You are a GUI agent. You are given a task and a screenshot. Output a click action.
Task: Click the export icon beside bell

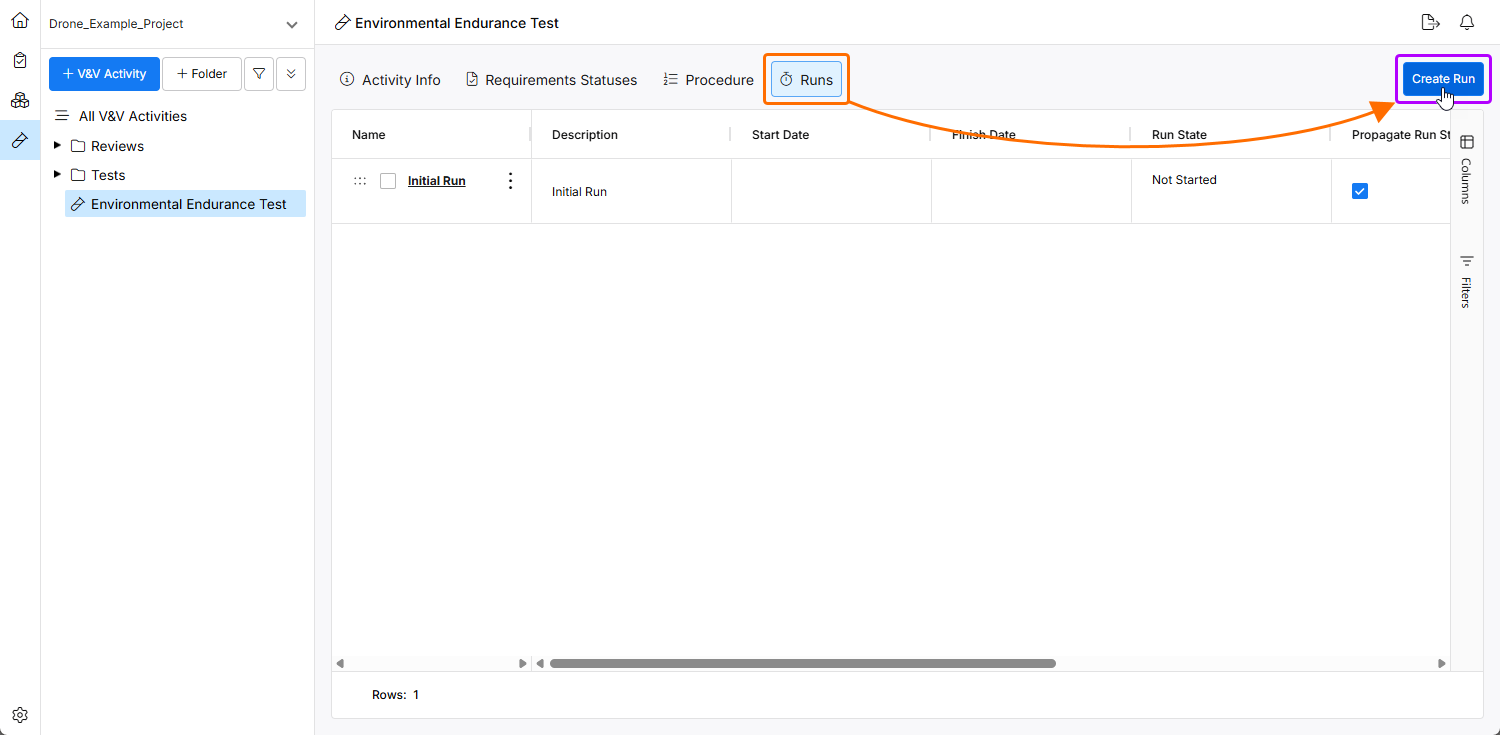1430,22
